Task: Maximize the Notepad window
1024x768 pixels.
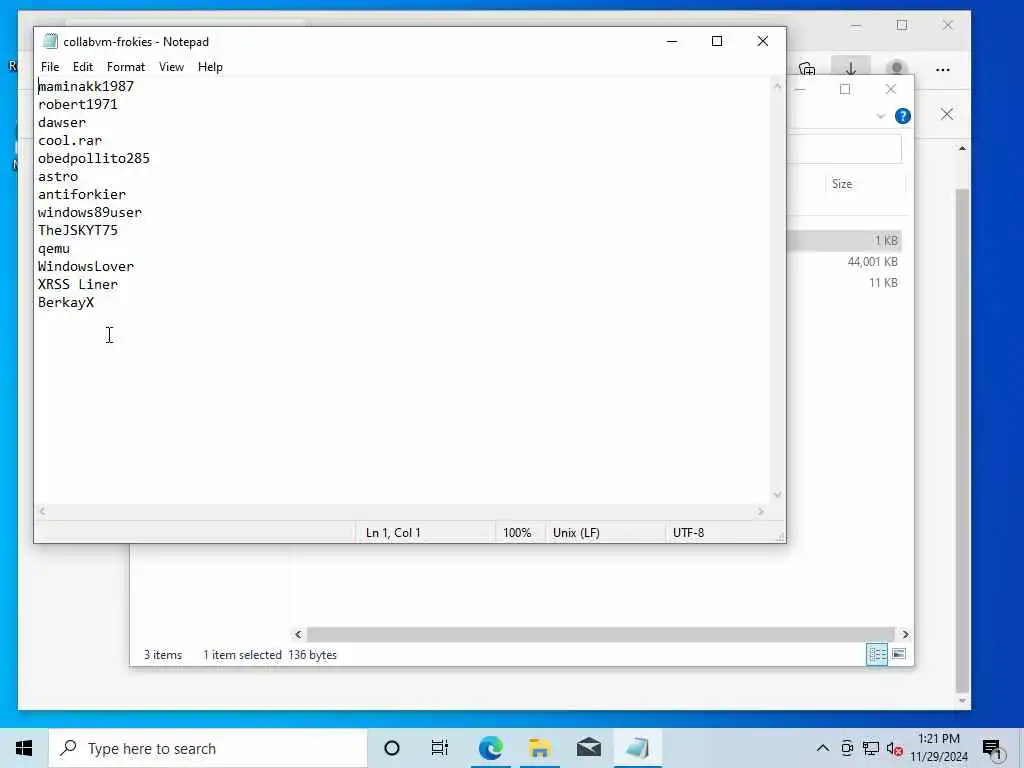Action: pos(716,41)
